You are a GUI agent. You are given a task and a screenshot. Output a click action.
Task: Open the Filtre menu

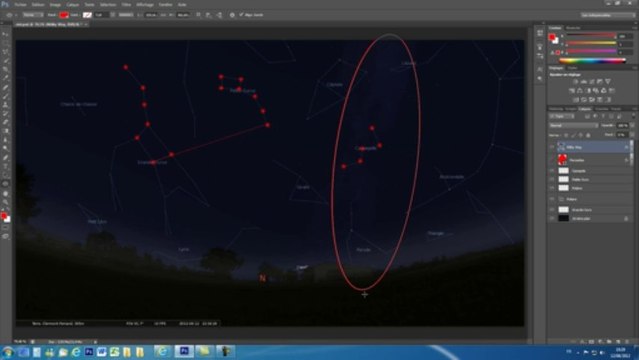(x=126, y=4)
